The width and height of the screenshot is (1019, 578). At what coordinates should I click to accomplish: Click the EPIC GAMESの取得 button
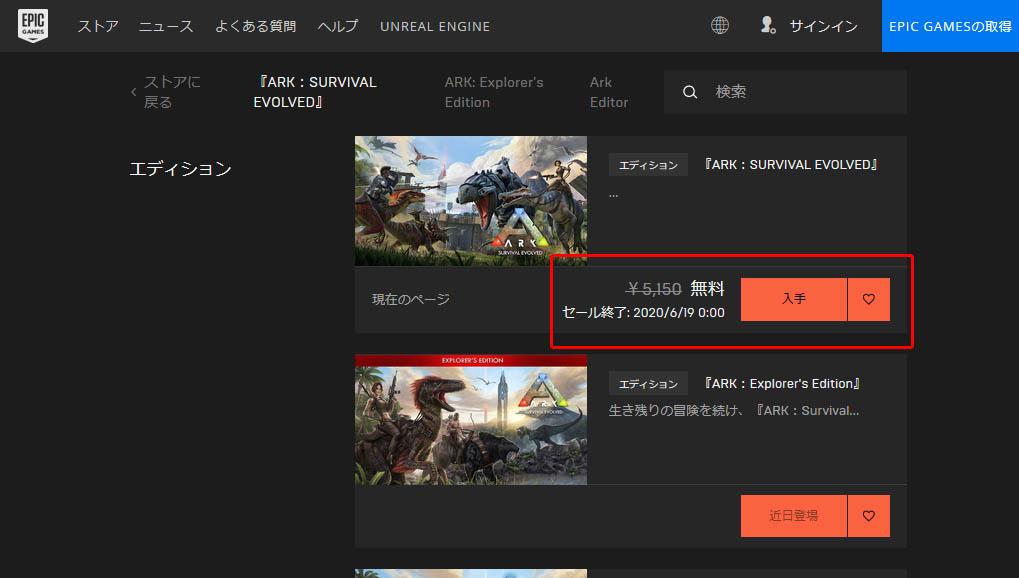[x=950, y=26]
